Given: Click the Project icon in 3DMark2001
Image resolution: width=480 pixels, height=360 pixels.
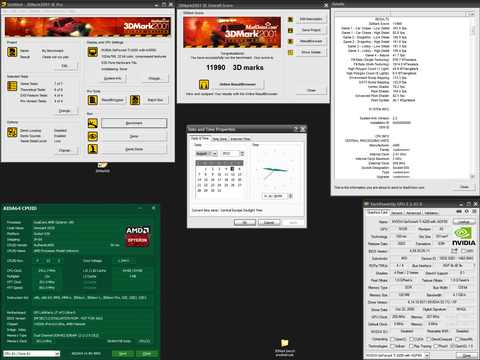Looking at the screenshot, I should pyautogui.click(x=12, y=52).
